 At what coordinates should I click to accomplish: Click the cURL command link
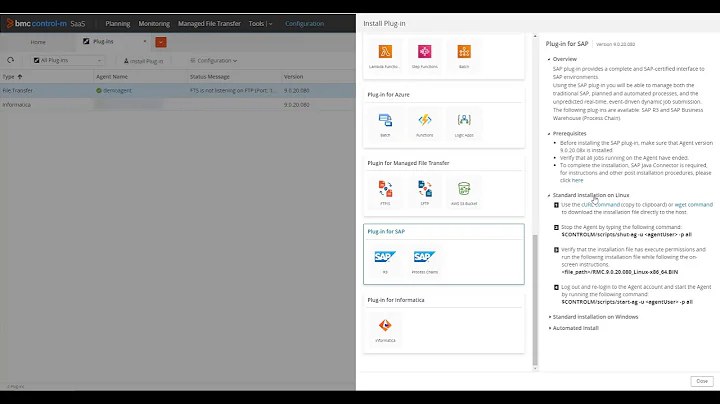click(x=601, y=205)
